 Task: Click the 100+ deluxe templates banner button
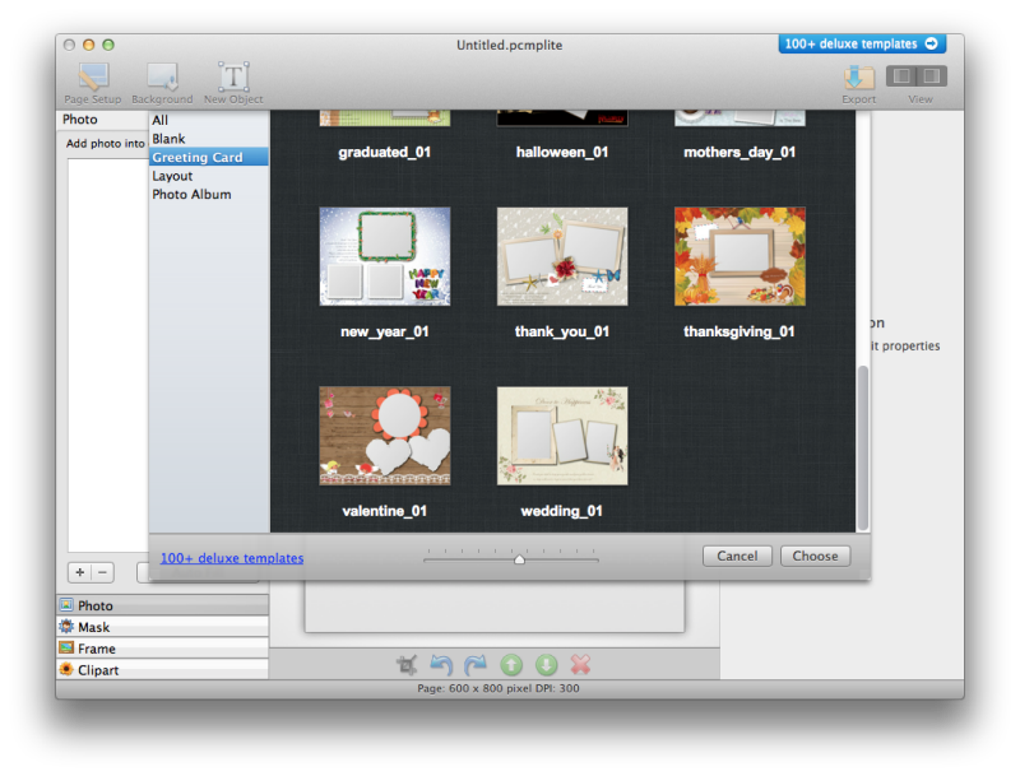coord(861,44)
